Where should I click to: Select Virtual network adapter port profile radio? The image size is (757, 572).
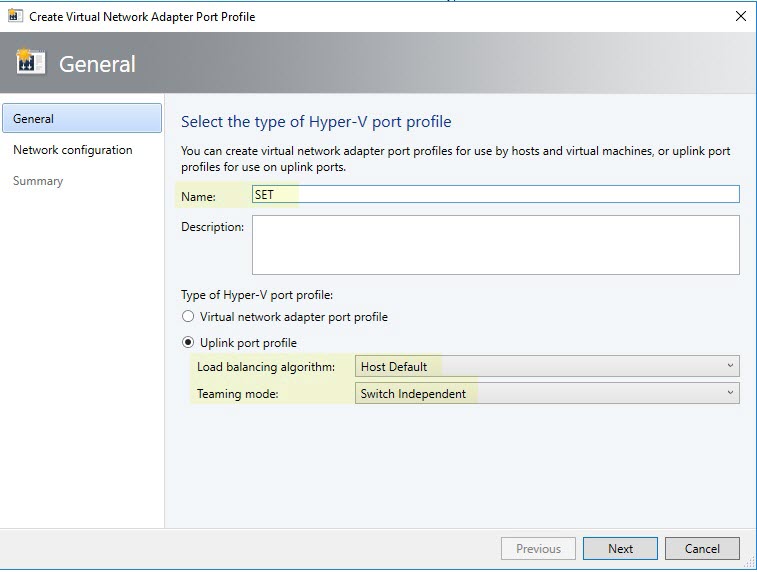188,317
